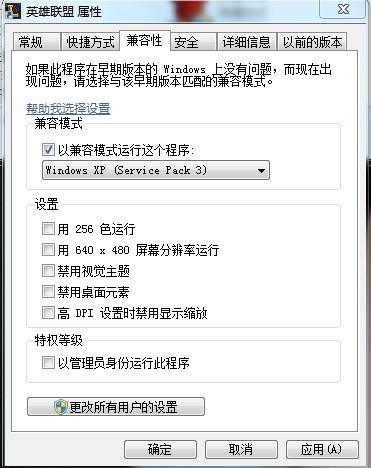The image size is (371, 468).
Task: Open the Windows XP (Service Pack 3) dropdown
Action: [156, 170]
